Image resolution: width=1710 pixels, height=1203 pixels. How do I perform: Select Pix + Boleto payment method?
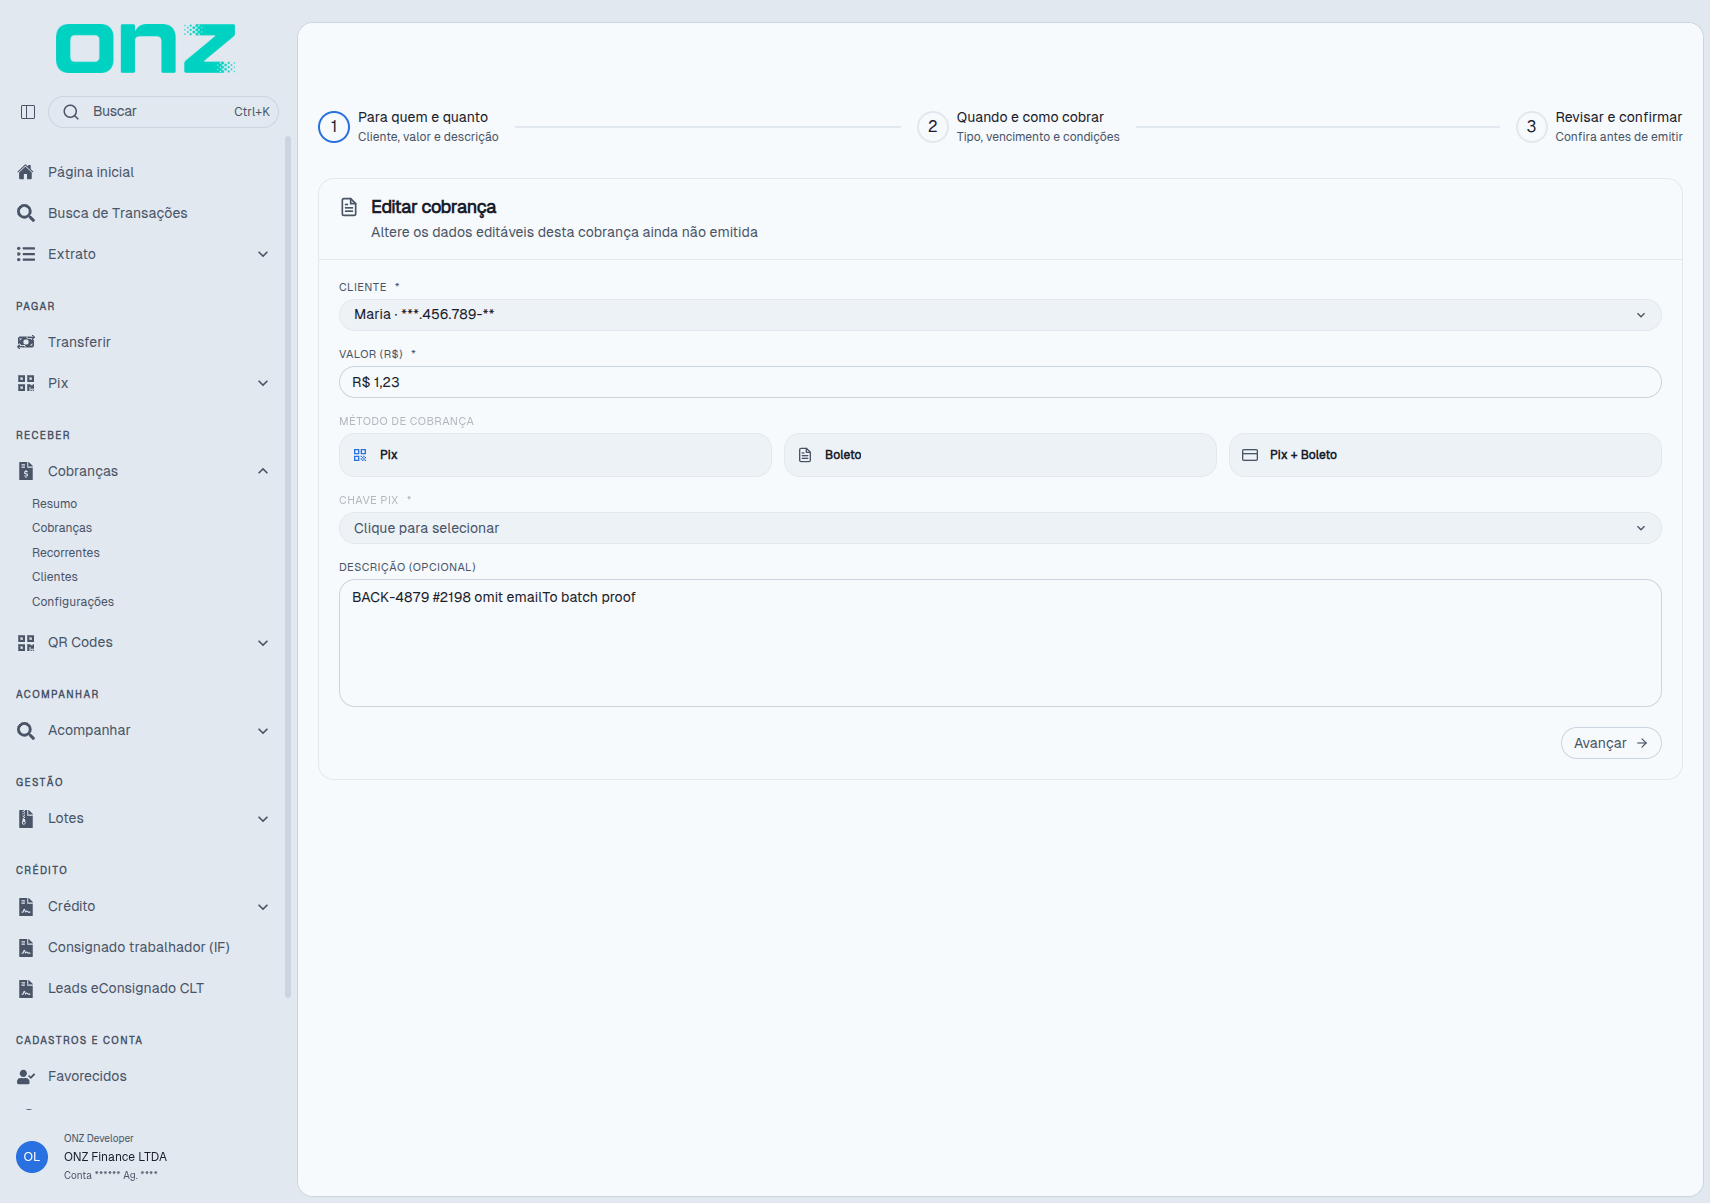pos(1445,455)
